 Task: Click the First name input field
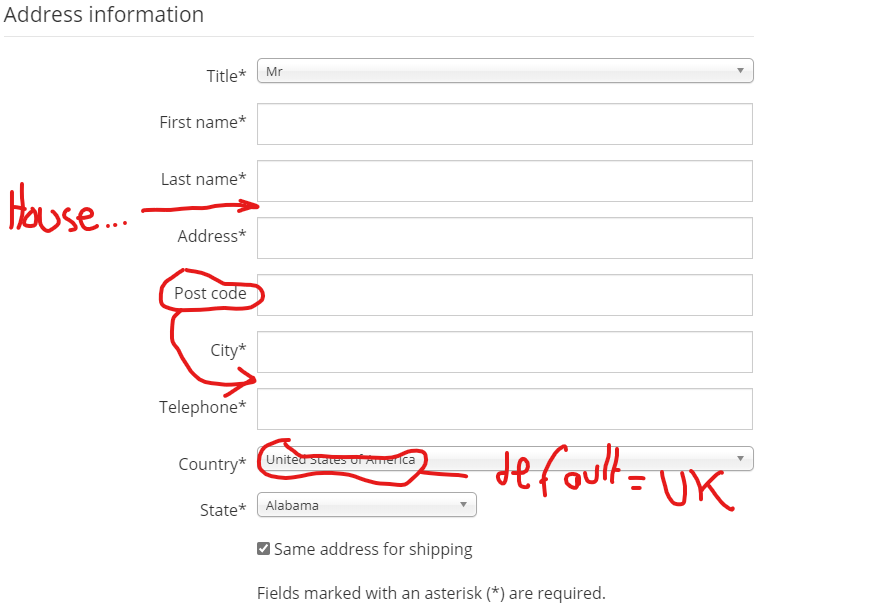coord(504,124)
